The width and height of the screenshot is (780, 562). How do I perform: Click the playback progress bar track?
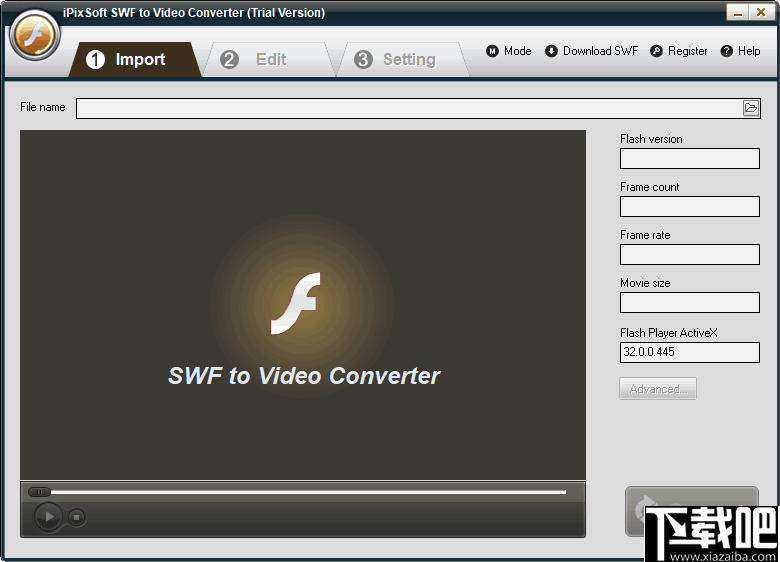coord(308,492)
